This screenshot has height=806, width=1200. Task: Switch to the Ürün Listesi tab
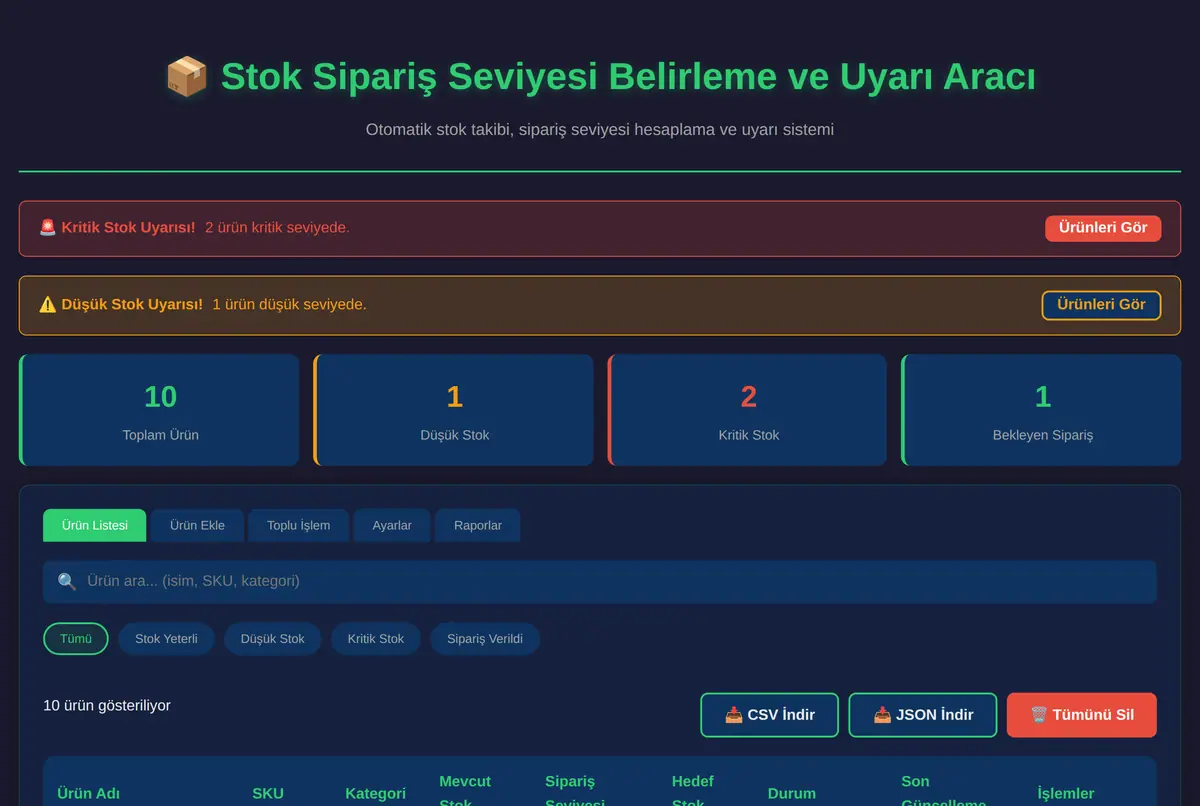pyautogui.click(x=95, y=525)
